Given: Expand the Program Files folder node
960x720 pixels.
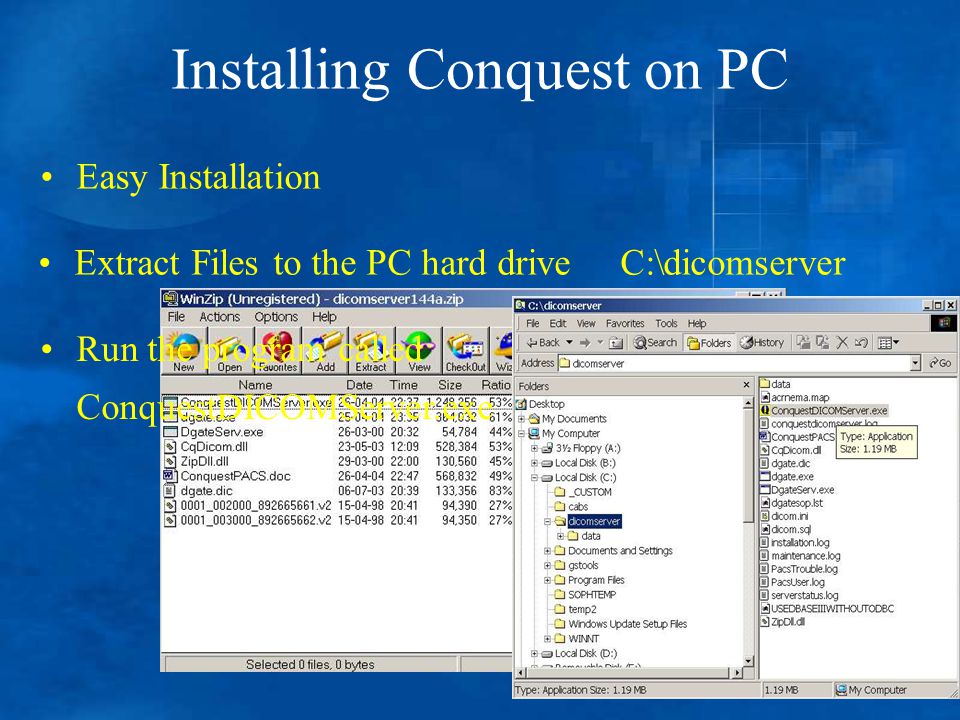Looking at the screenshot, I should [547, 580].
